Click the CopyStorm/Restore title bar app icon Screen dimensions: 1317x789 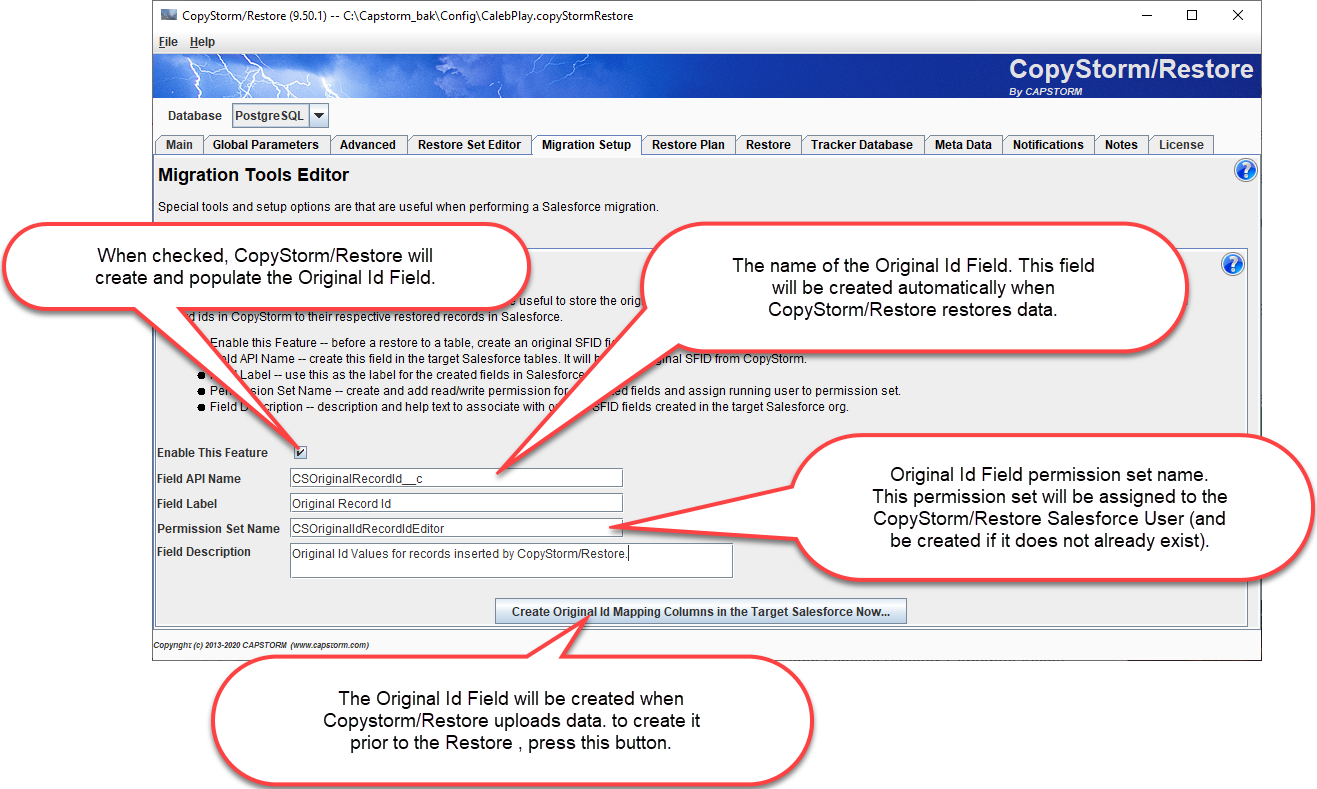coord(168,16)
